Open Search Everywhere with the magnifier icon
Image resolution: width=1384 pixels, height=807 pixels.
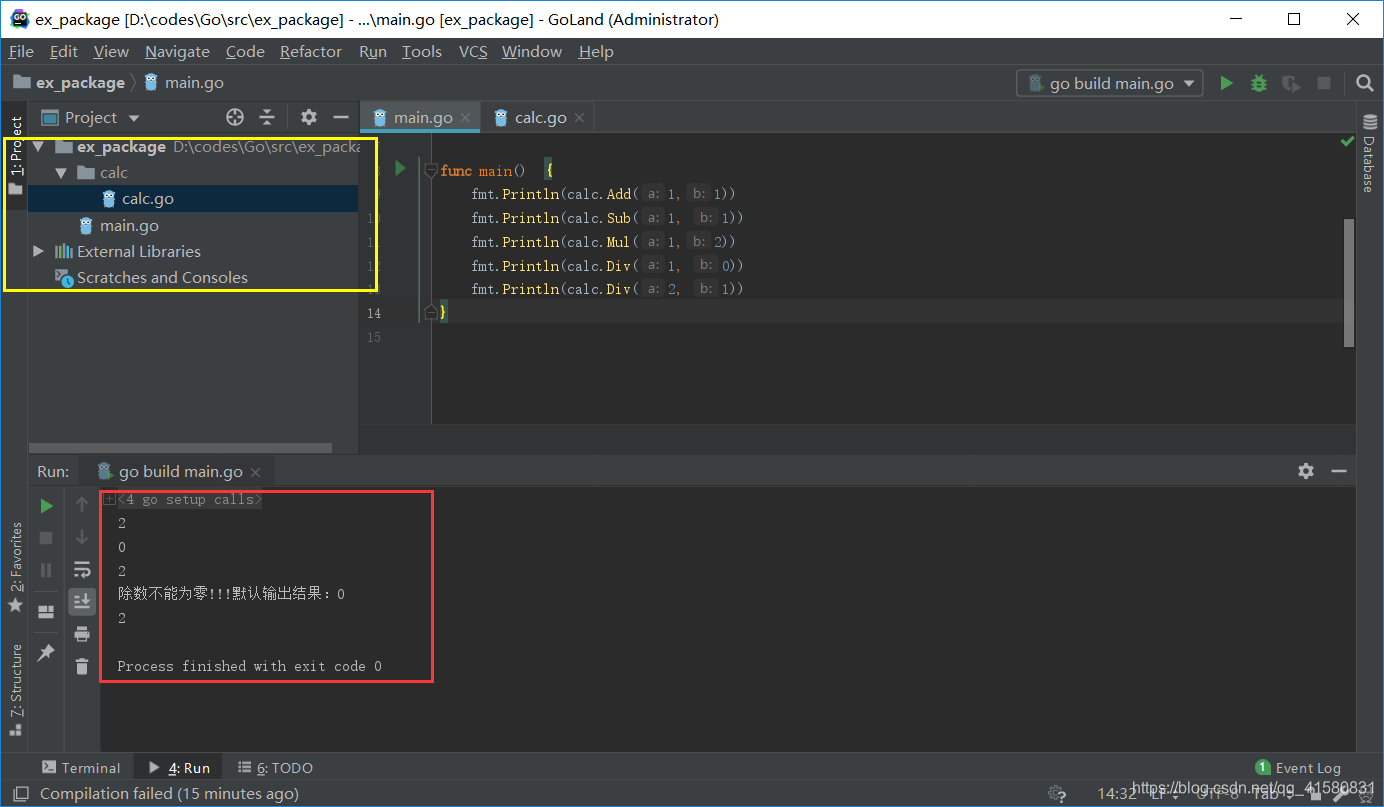click(1365, 84)
